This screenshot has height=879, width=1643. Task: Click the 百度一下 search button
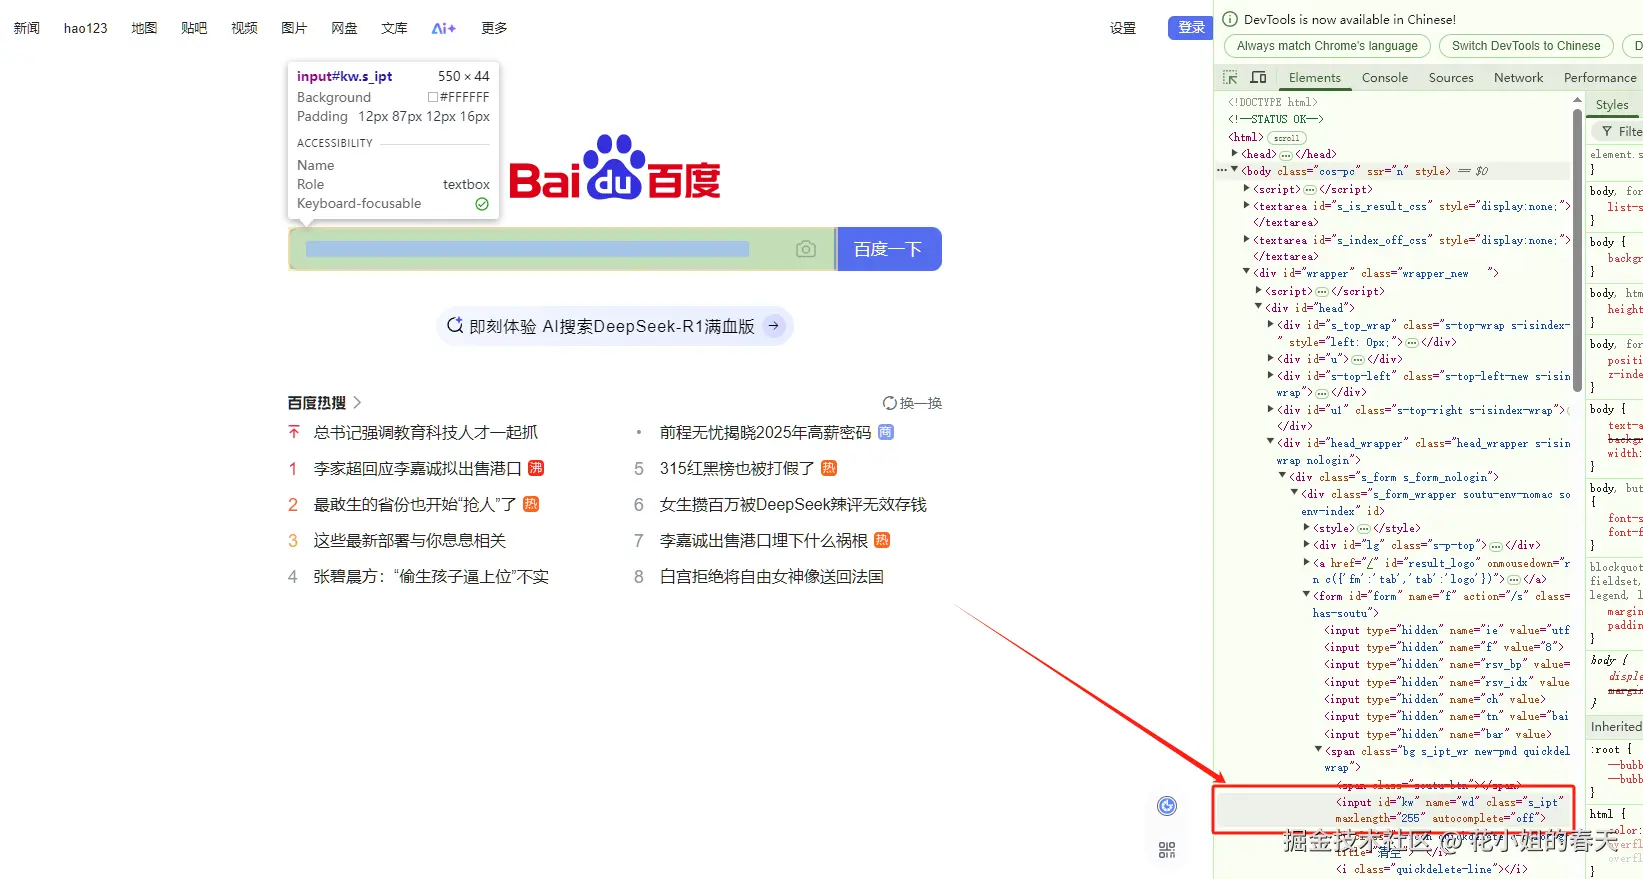point(888,249)
